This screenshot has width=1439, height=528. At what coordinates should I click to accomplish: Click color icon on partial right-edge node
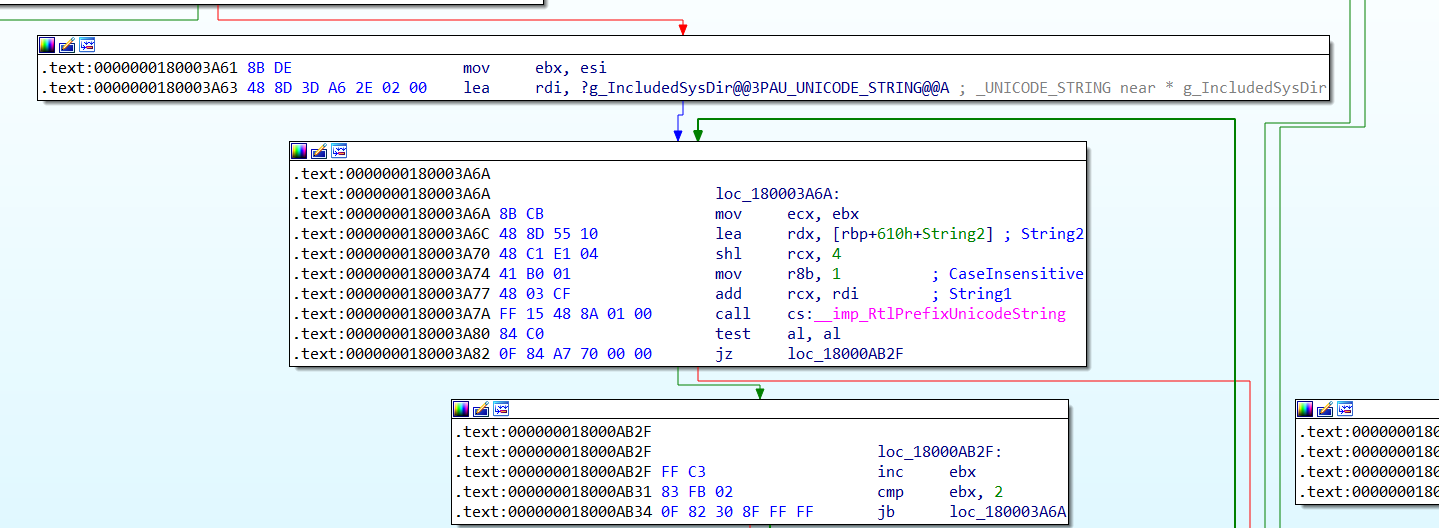click(1305, 409)
